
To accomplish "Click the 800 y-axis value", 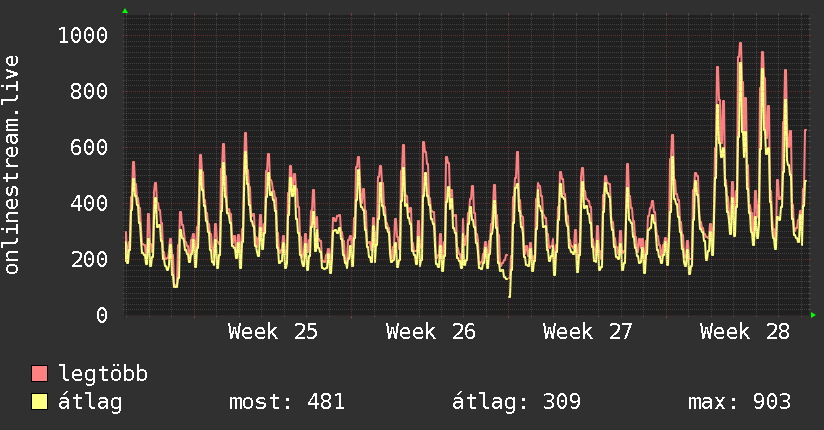I will tap(89, 91).
